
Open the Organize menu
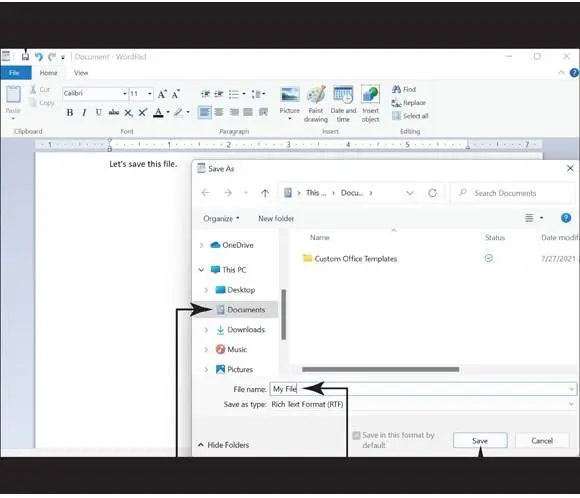[x=221, y=219]
